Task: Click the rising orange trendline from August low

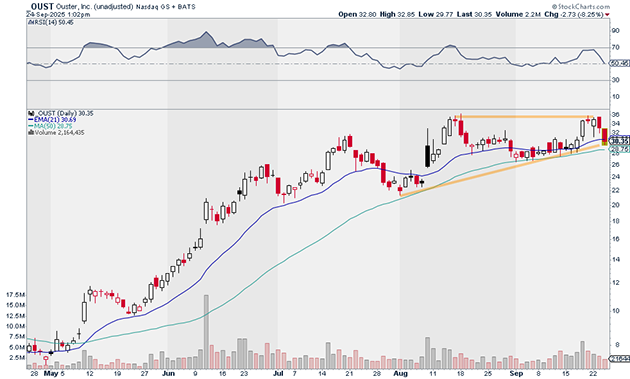Action: point(500,170)
